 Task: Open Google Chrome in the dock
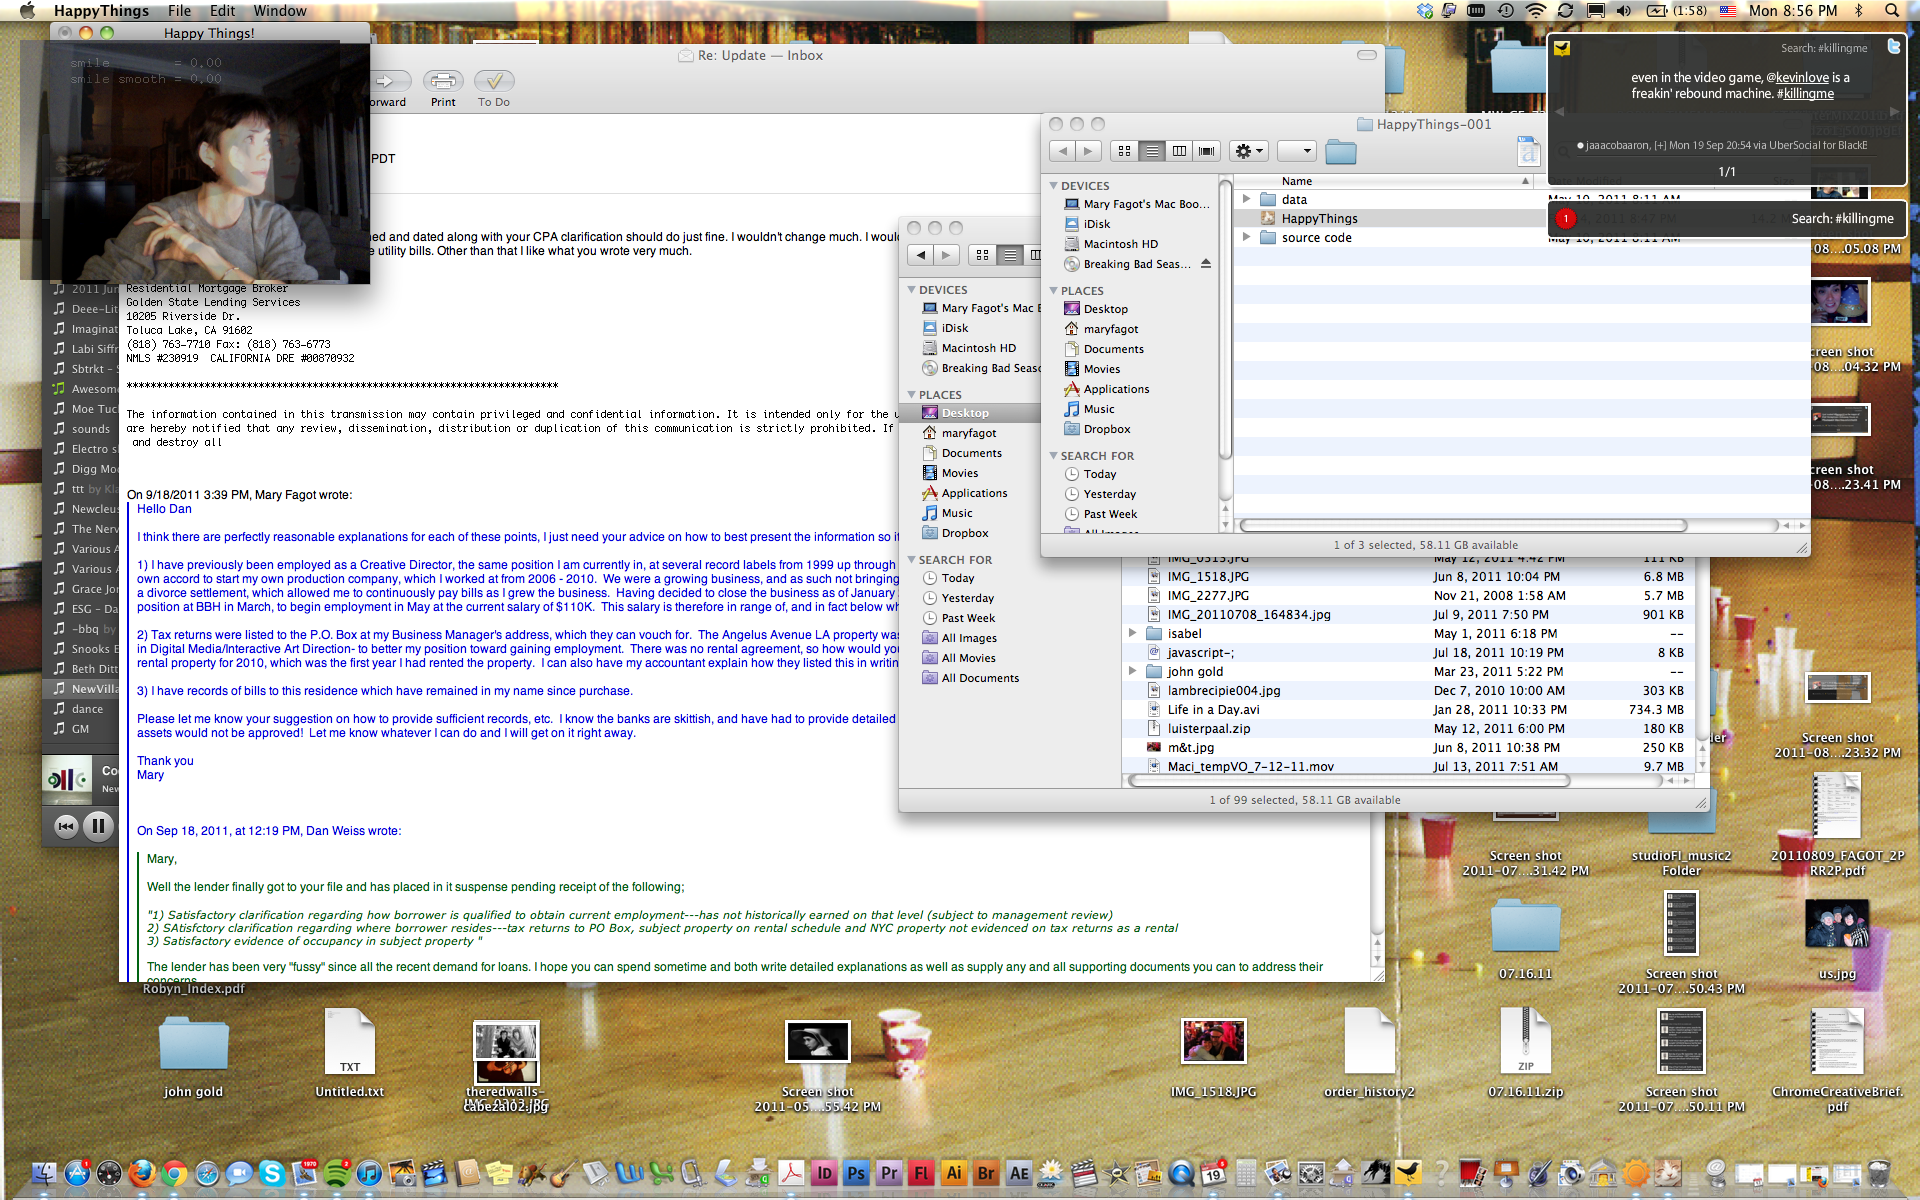tap(174, 1172)
